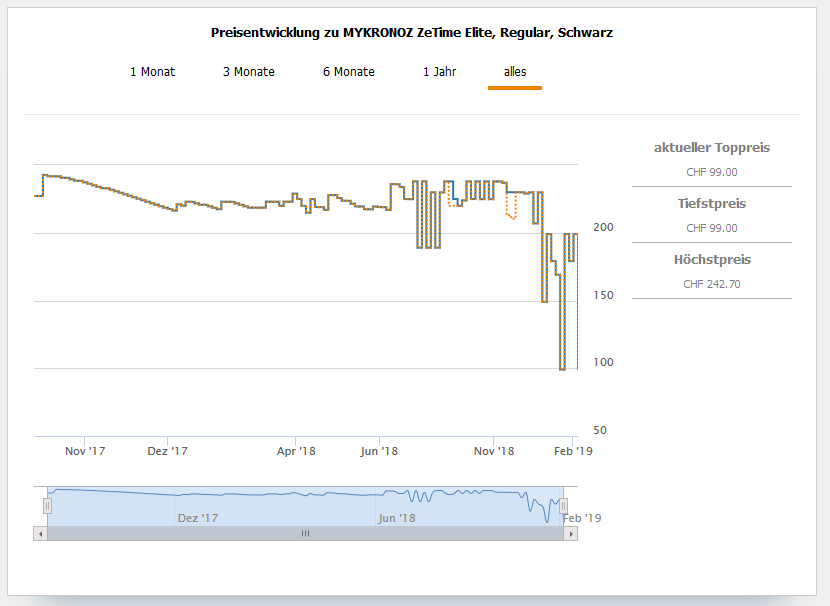Viewport: 830px width, 606px height.
Task: Click the right navigator range handle
Action: [x=563, y=506]
